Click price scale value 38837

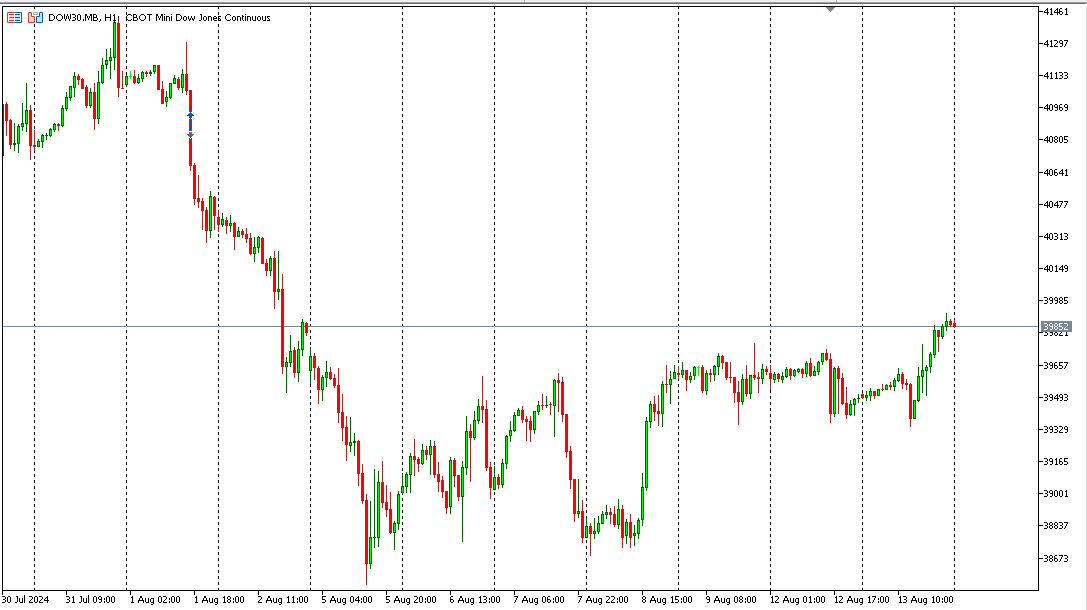click(1056, 525)
